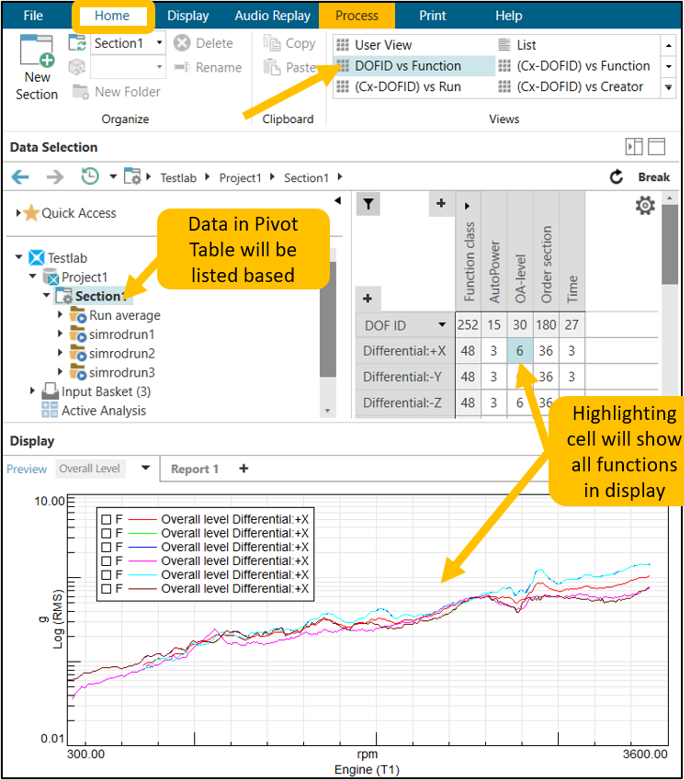This screenshot has width=684, height=780.
Task: Open the Display ribbon tab
Action: coord(188,16)
